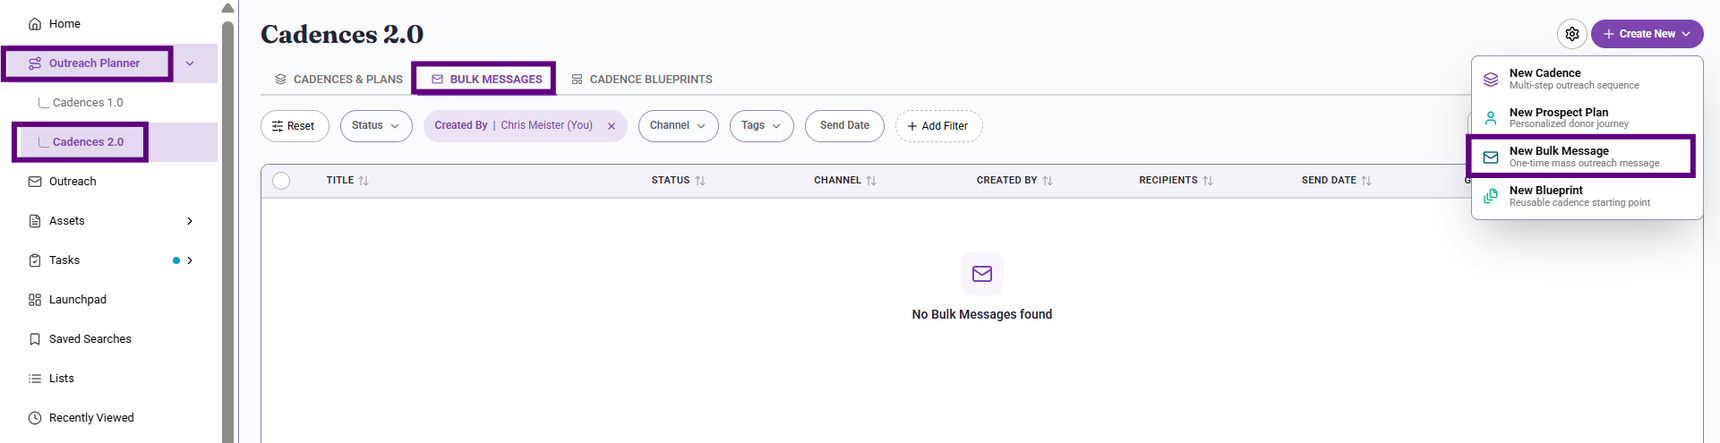Toggle the select-all circle in table header

pyautogui.click(x=281, y=181)
